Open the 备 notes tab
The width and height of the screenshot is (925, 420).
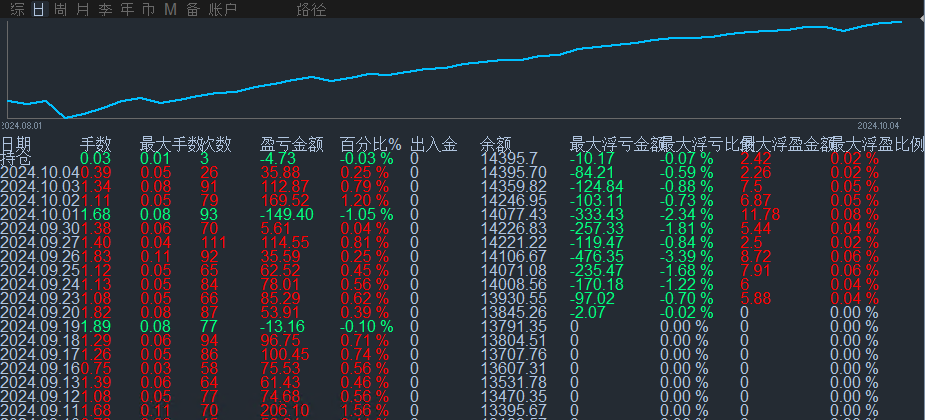(192, 9)
